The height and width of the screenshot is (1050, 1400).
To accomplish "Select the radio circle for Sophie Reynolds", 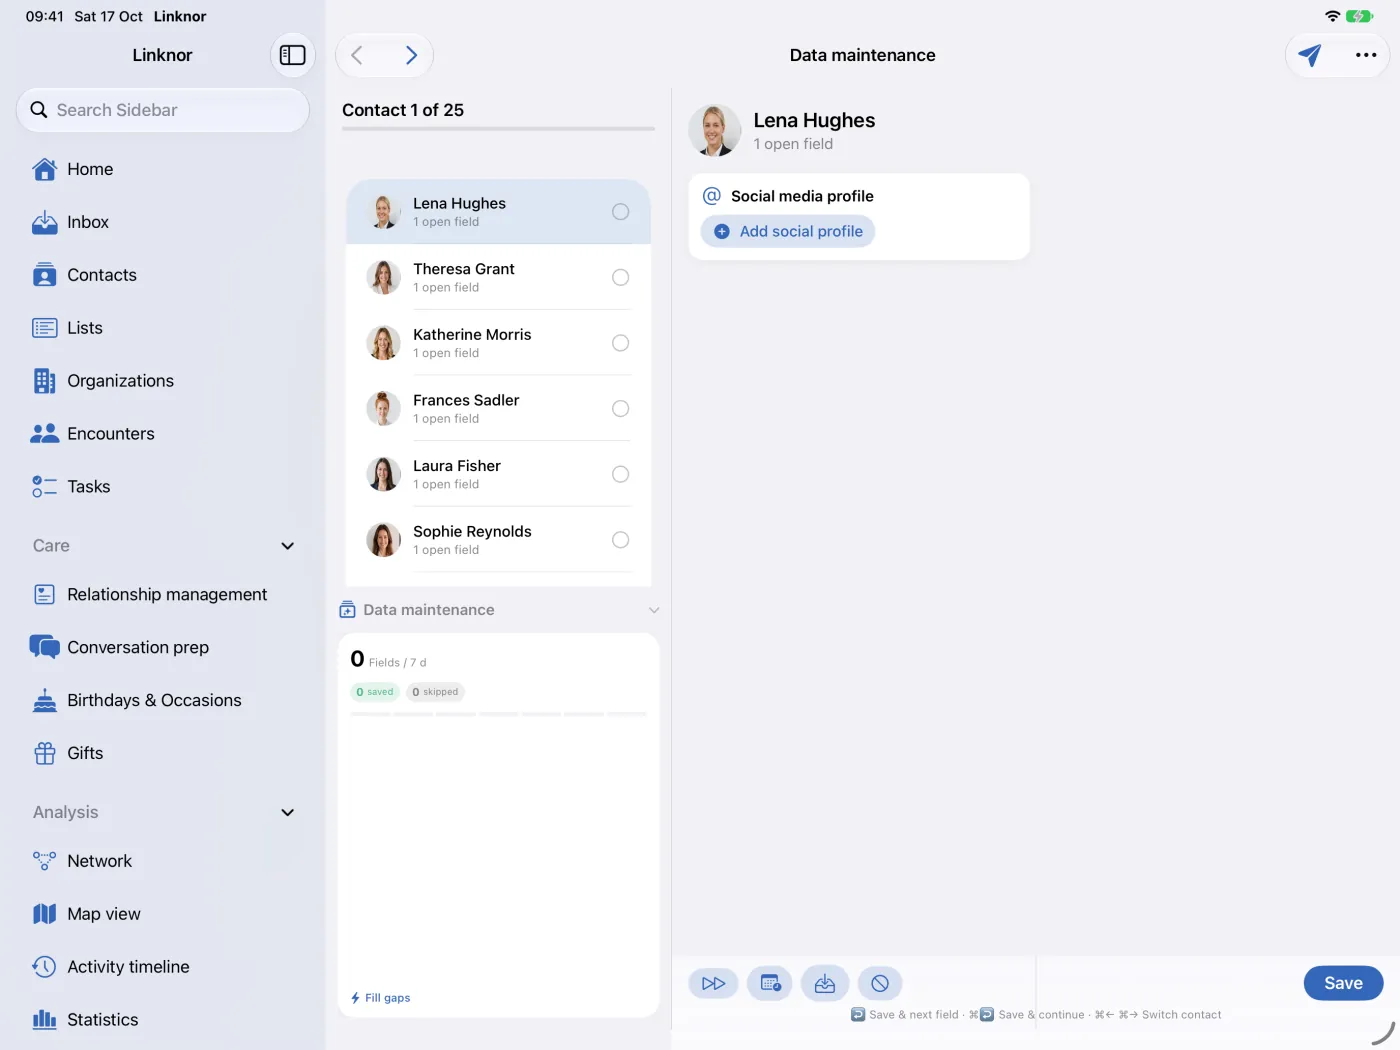I will [621, 540].
